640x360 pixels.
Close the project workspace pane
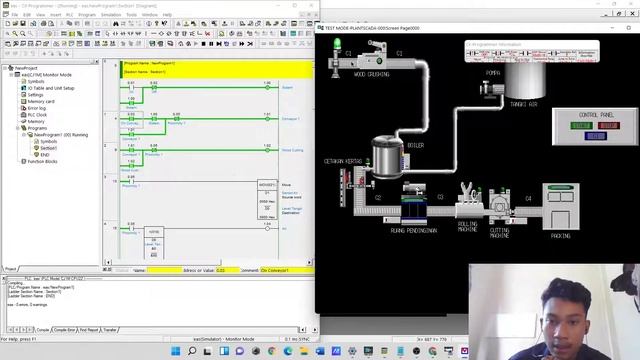pyautogui.click(x=97, y=62)
